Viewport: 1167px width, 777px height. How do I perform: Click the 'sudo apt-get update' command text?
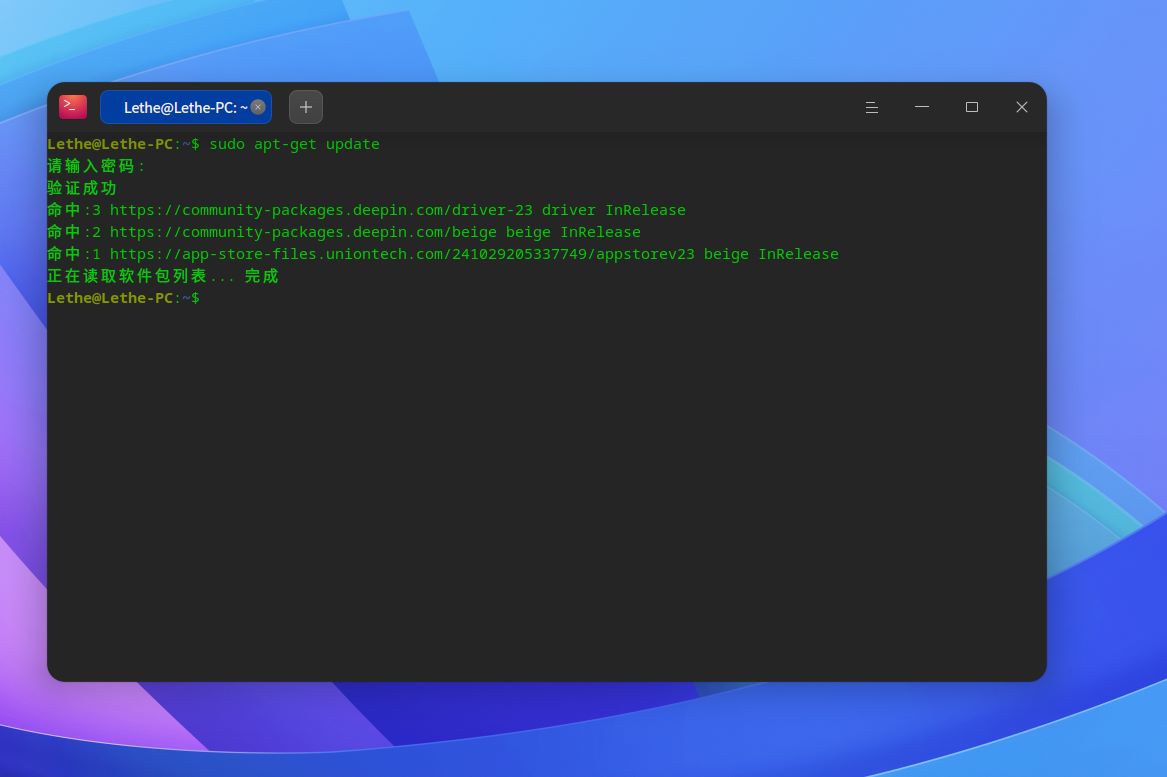pos(294,144)
